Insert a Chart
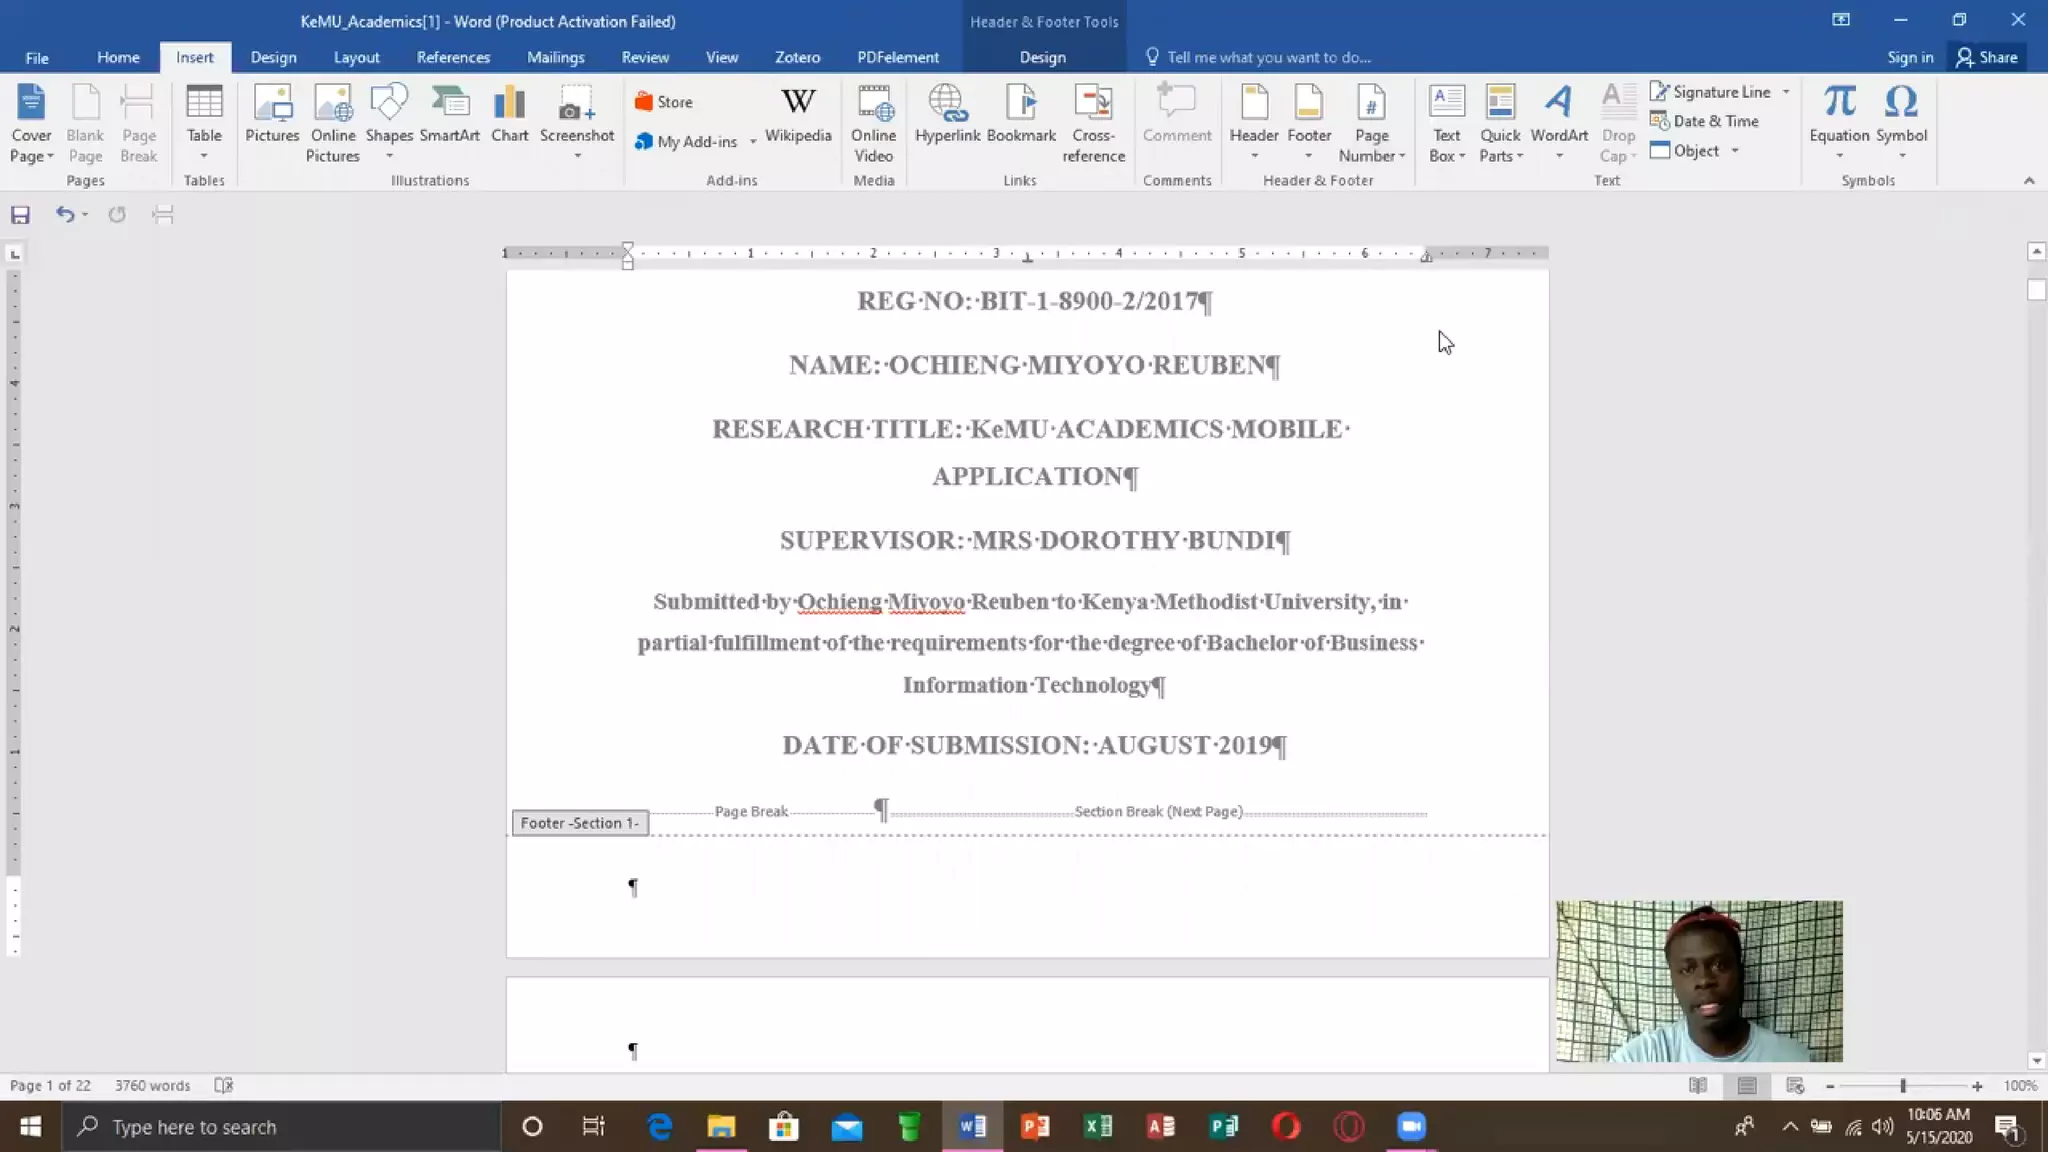 pos(510,114)
